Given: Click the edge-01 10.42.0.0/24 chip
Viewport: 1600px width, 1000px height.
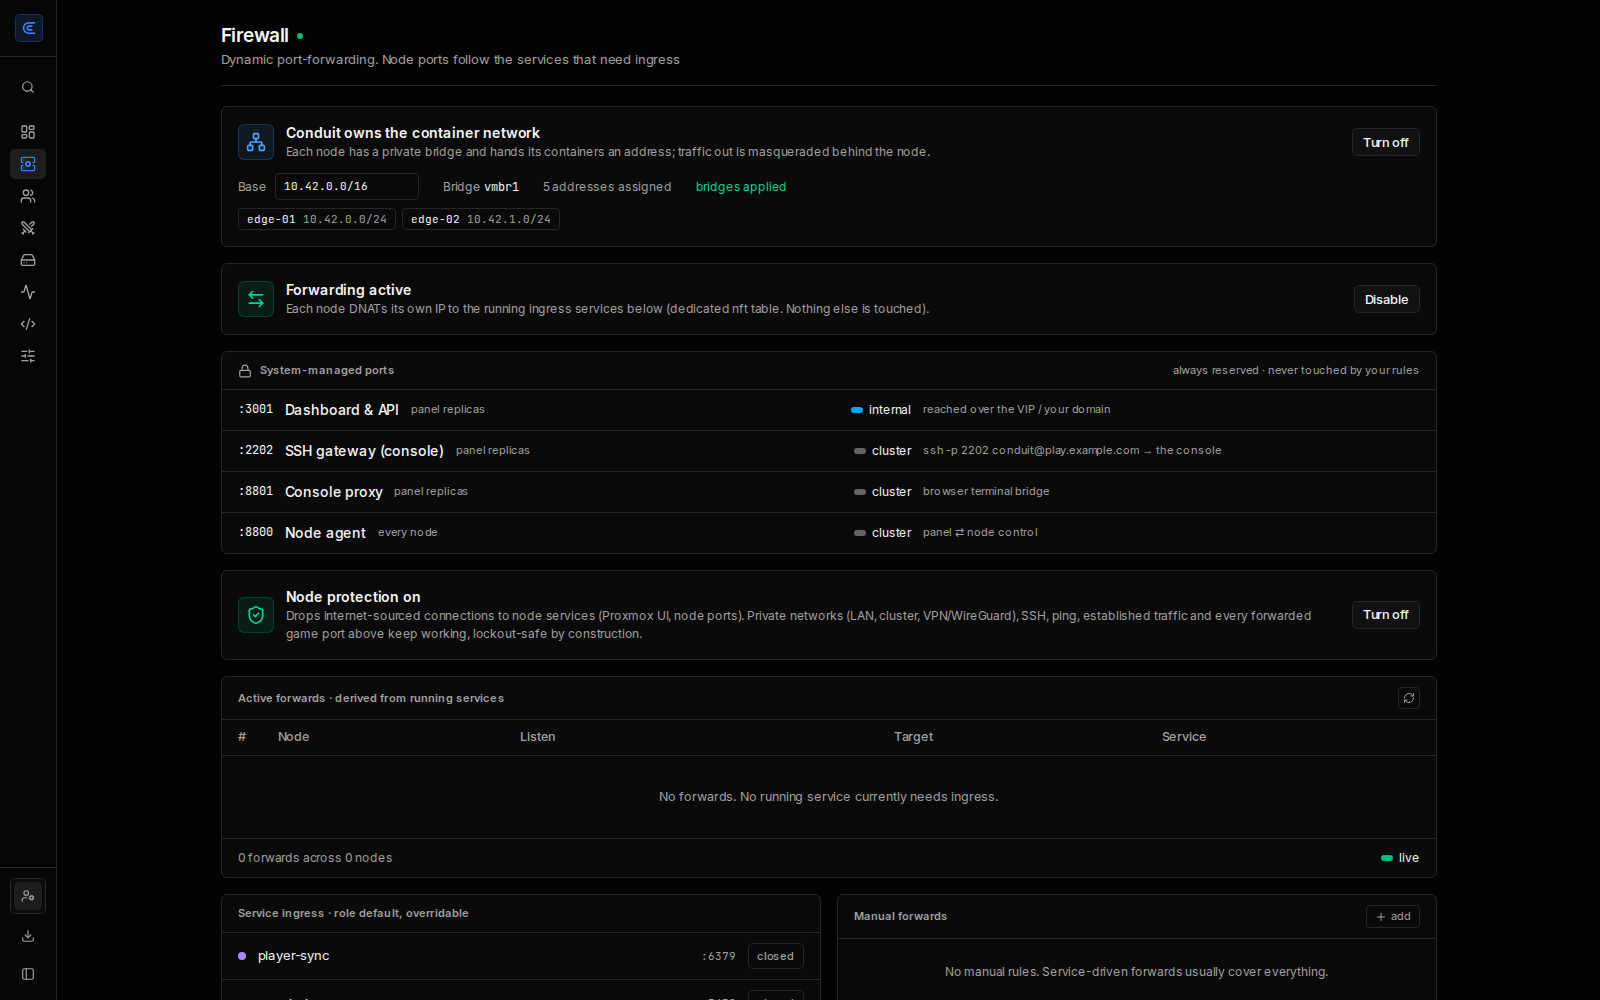Looking at the screenshot, I should coord(317,219).
